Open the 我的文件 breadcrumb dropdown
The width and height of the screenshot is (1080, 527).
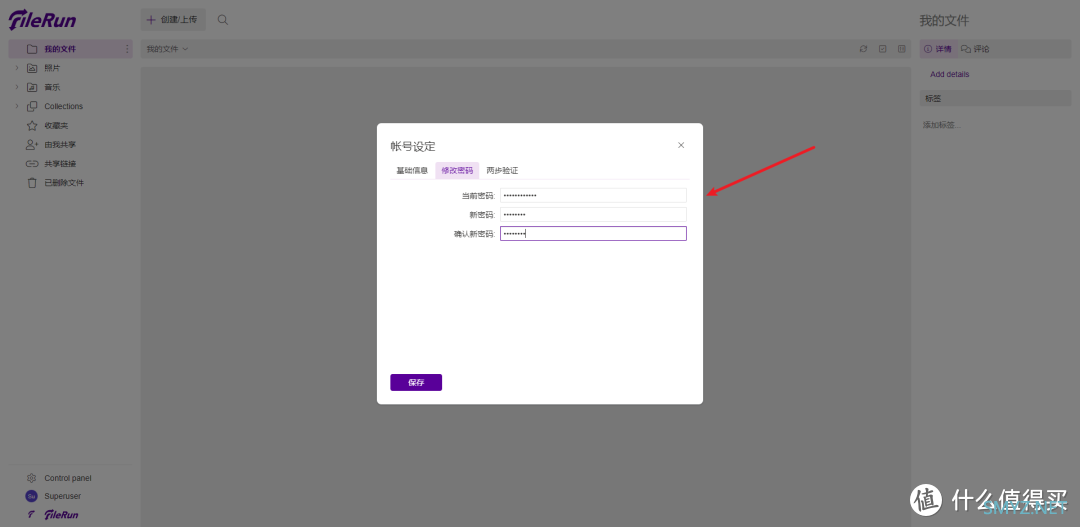click(167, 49)
